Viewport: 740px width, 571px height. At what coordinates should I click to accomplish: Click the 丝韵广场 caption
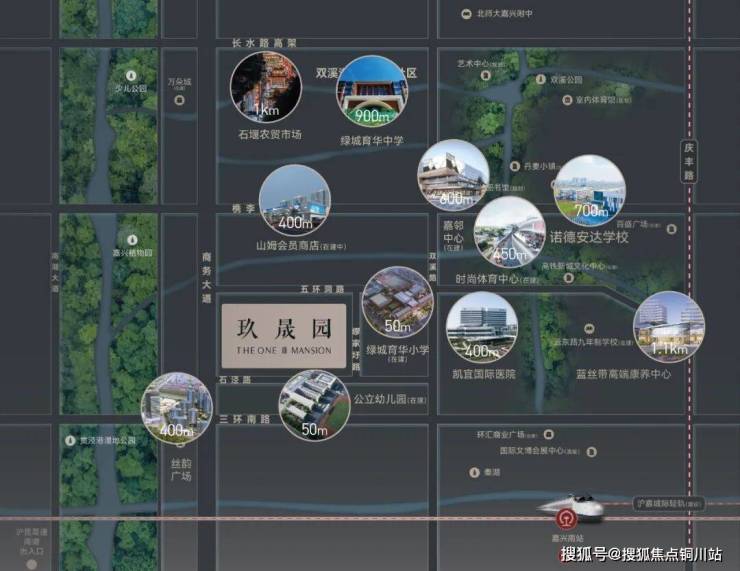pyautogui.click(x=181, y=470)
